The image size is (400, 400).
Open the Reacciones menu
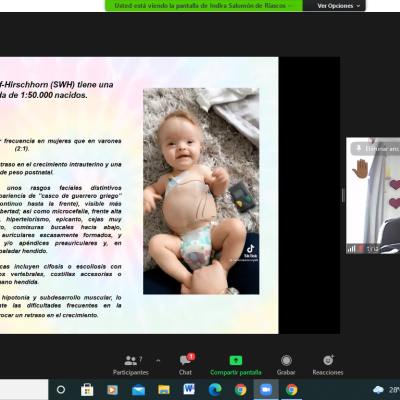328,365
